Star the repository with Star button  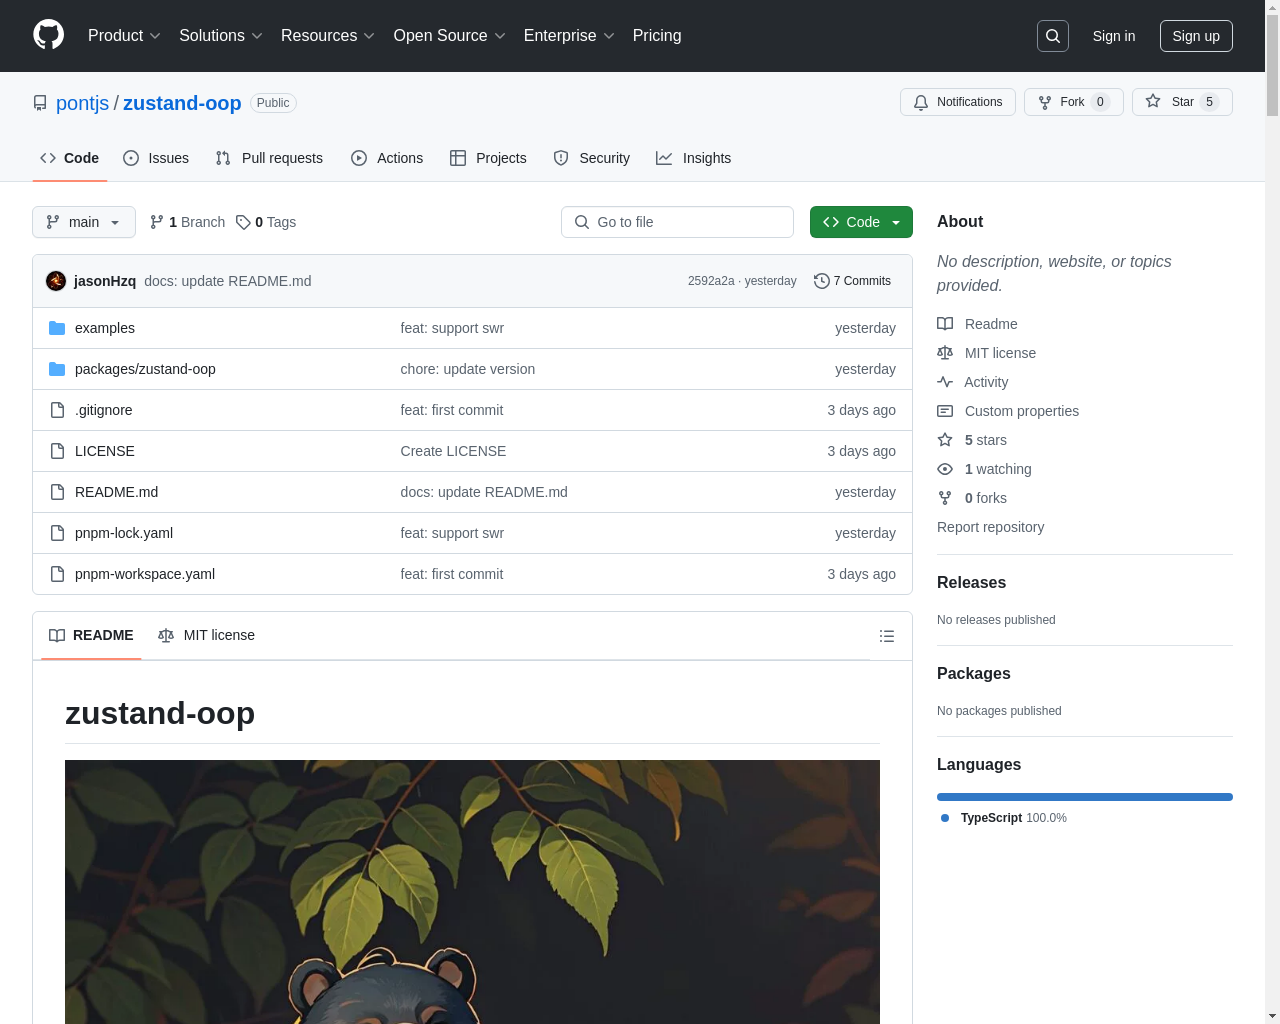[1182, 102]
